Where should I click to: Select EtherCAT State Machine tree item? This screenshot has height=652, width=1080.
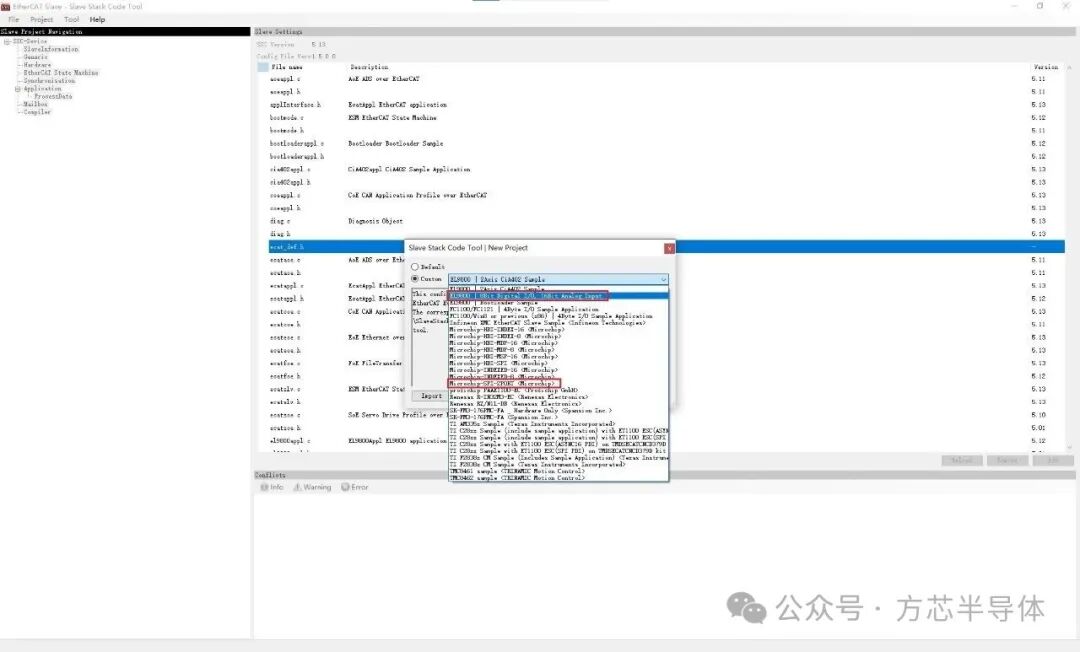pos(61,72)
